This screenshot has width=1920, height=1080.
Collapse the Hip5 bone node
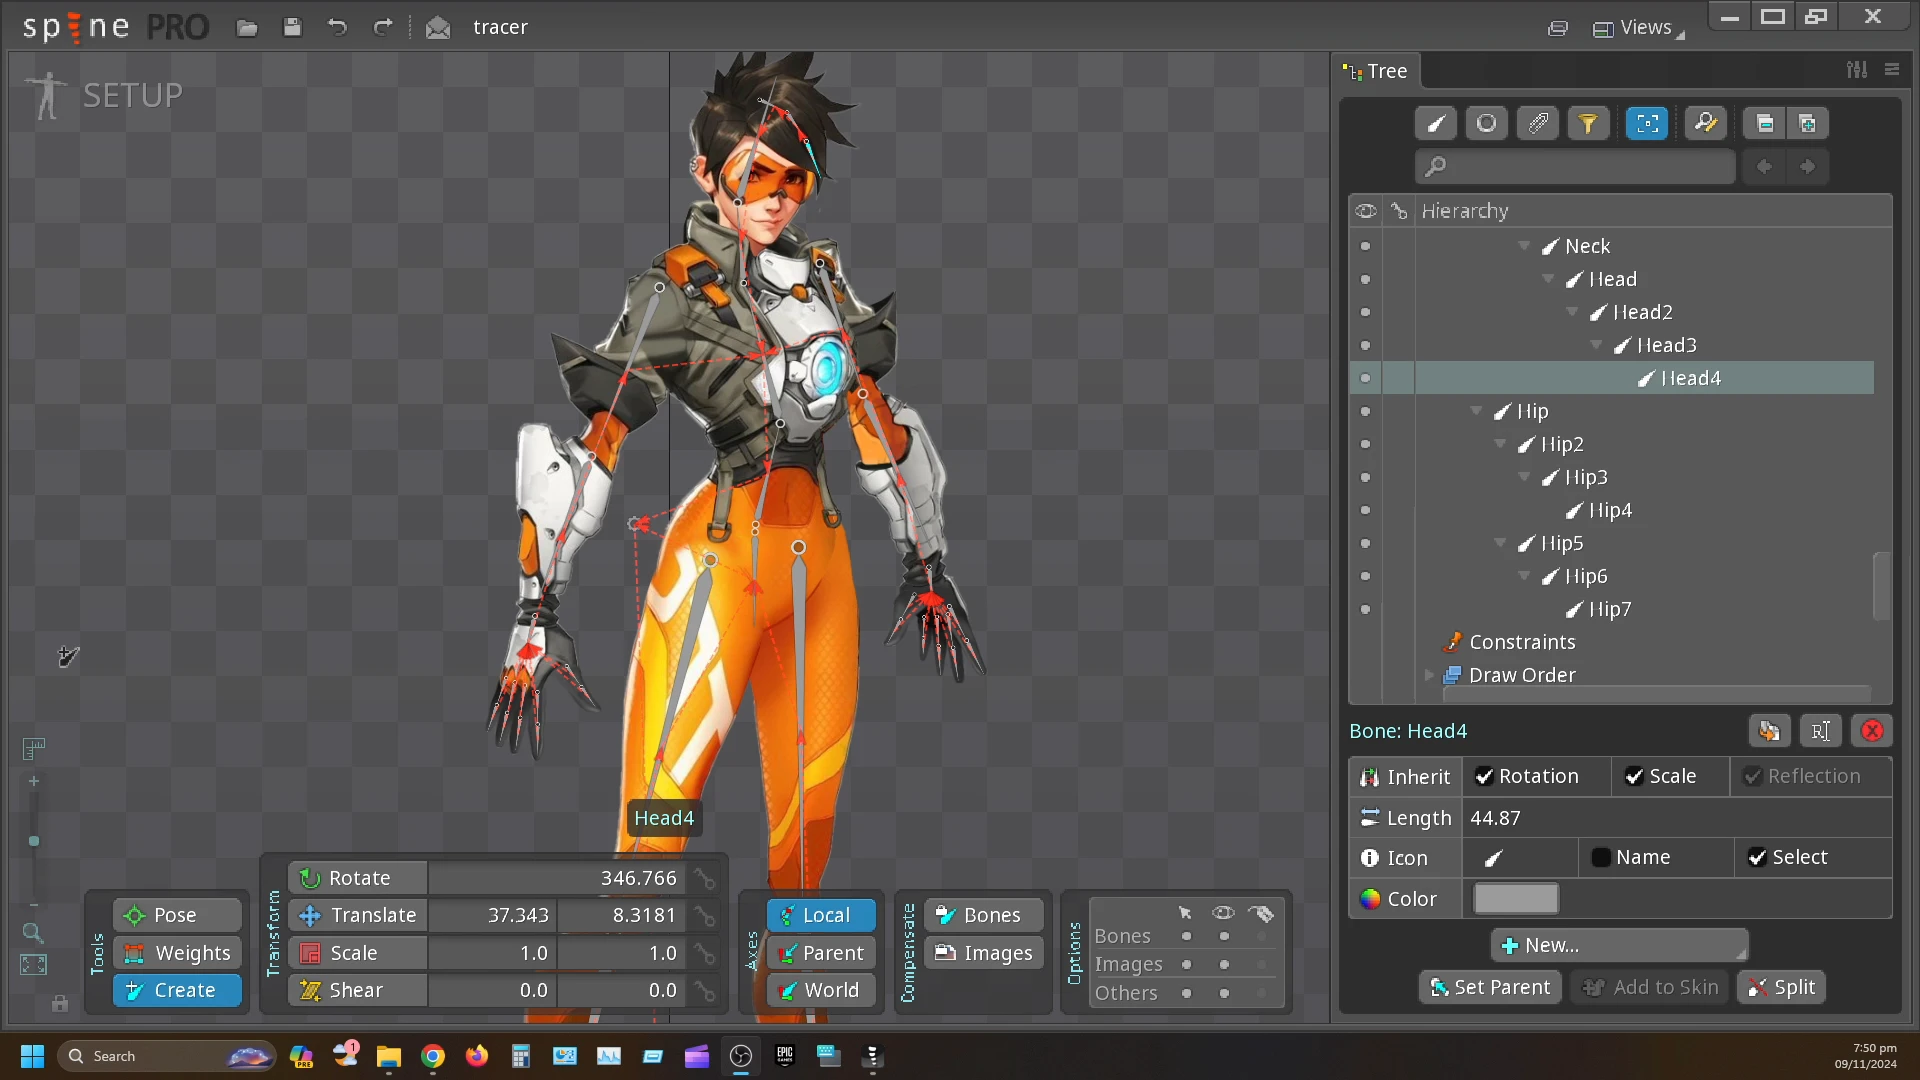1500,543
